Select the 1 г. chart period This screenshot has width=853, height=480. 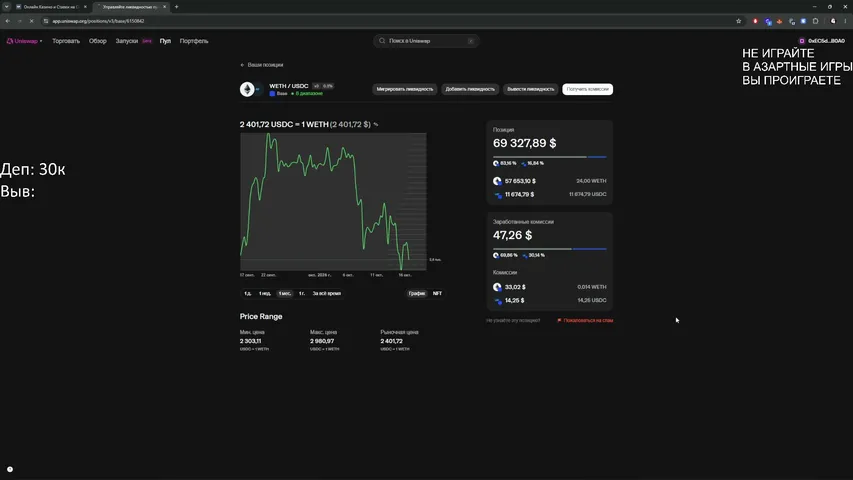pyautogui.click(x=302, y=293)
